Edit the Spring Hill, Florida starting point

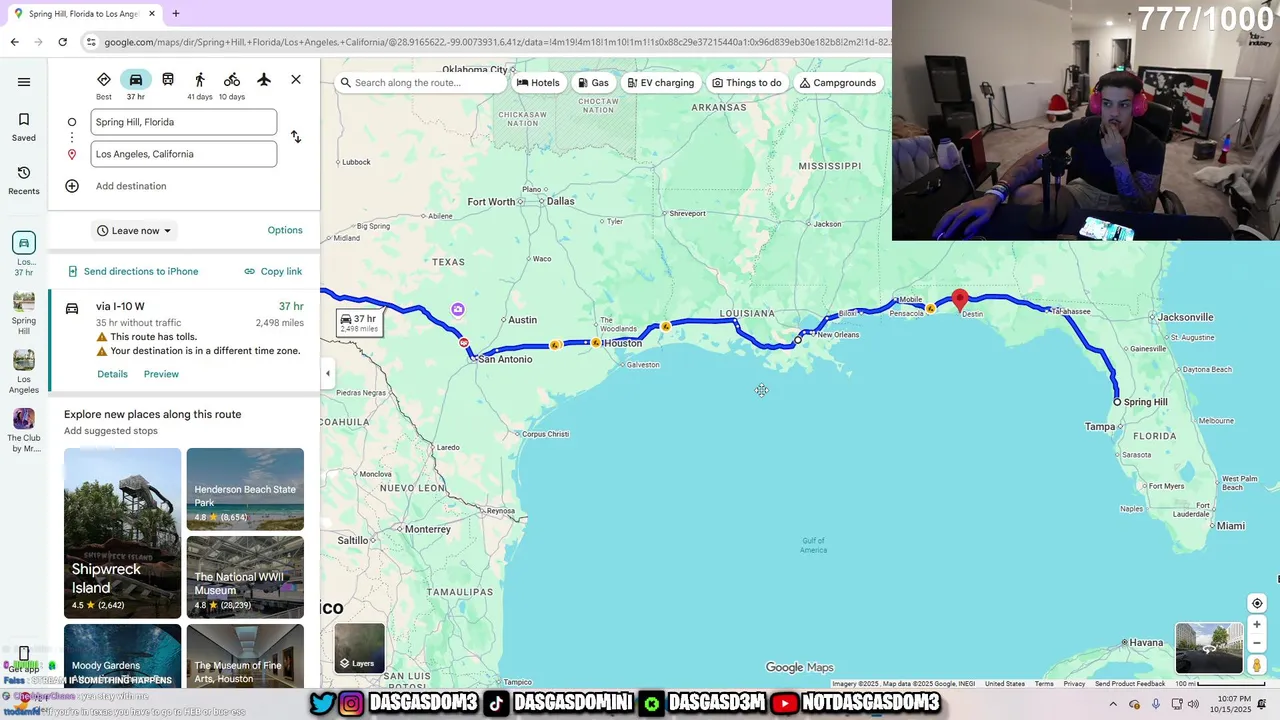pyautogui.click(x=184, y=122)
